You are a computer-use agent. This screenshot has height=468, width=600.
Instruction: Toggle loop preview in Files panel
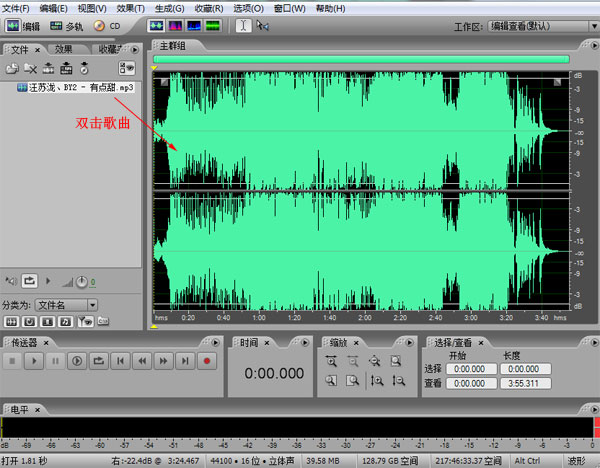click(x=29, y=281)
